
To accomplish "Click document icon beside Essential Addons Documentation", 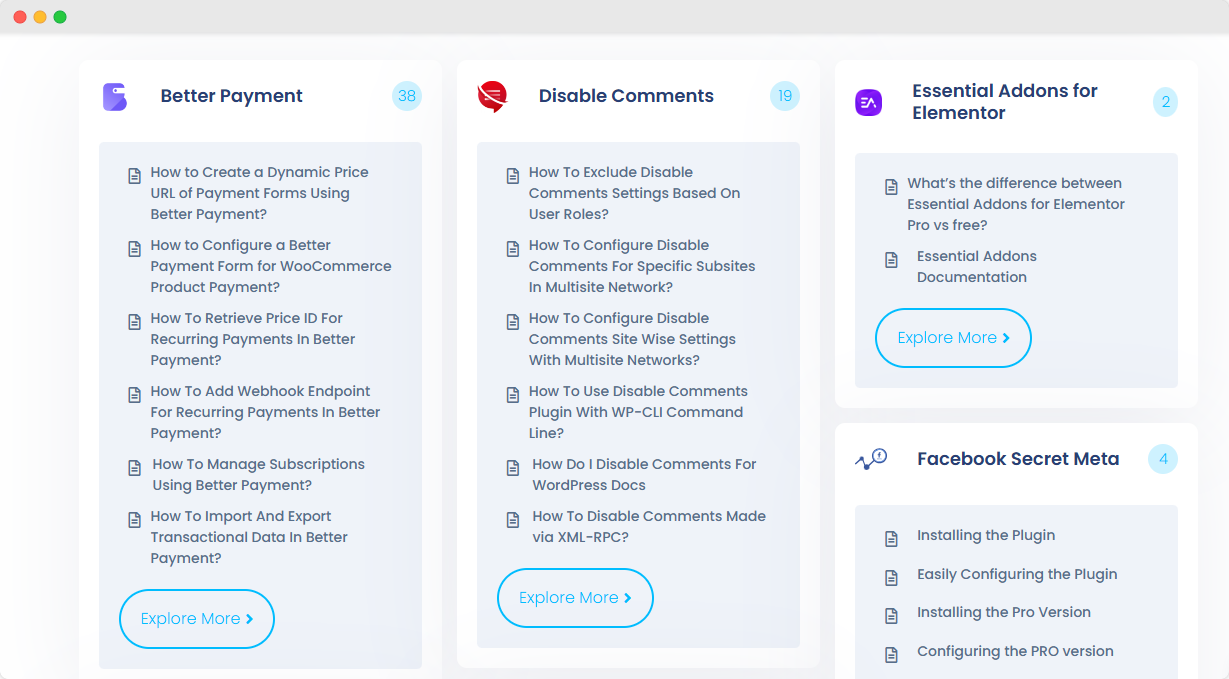I will coord(891,260).
